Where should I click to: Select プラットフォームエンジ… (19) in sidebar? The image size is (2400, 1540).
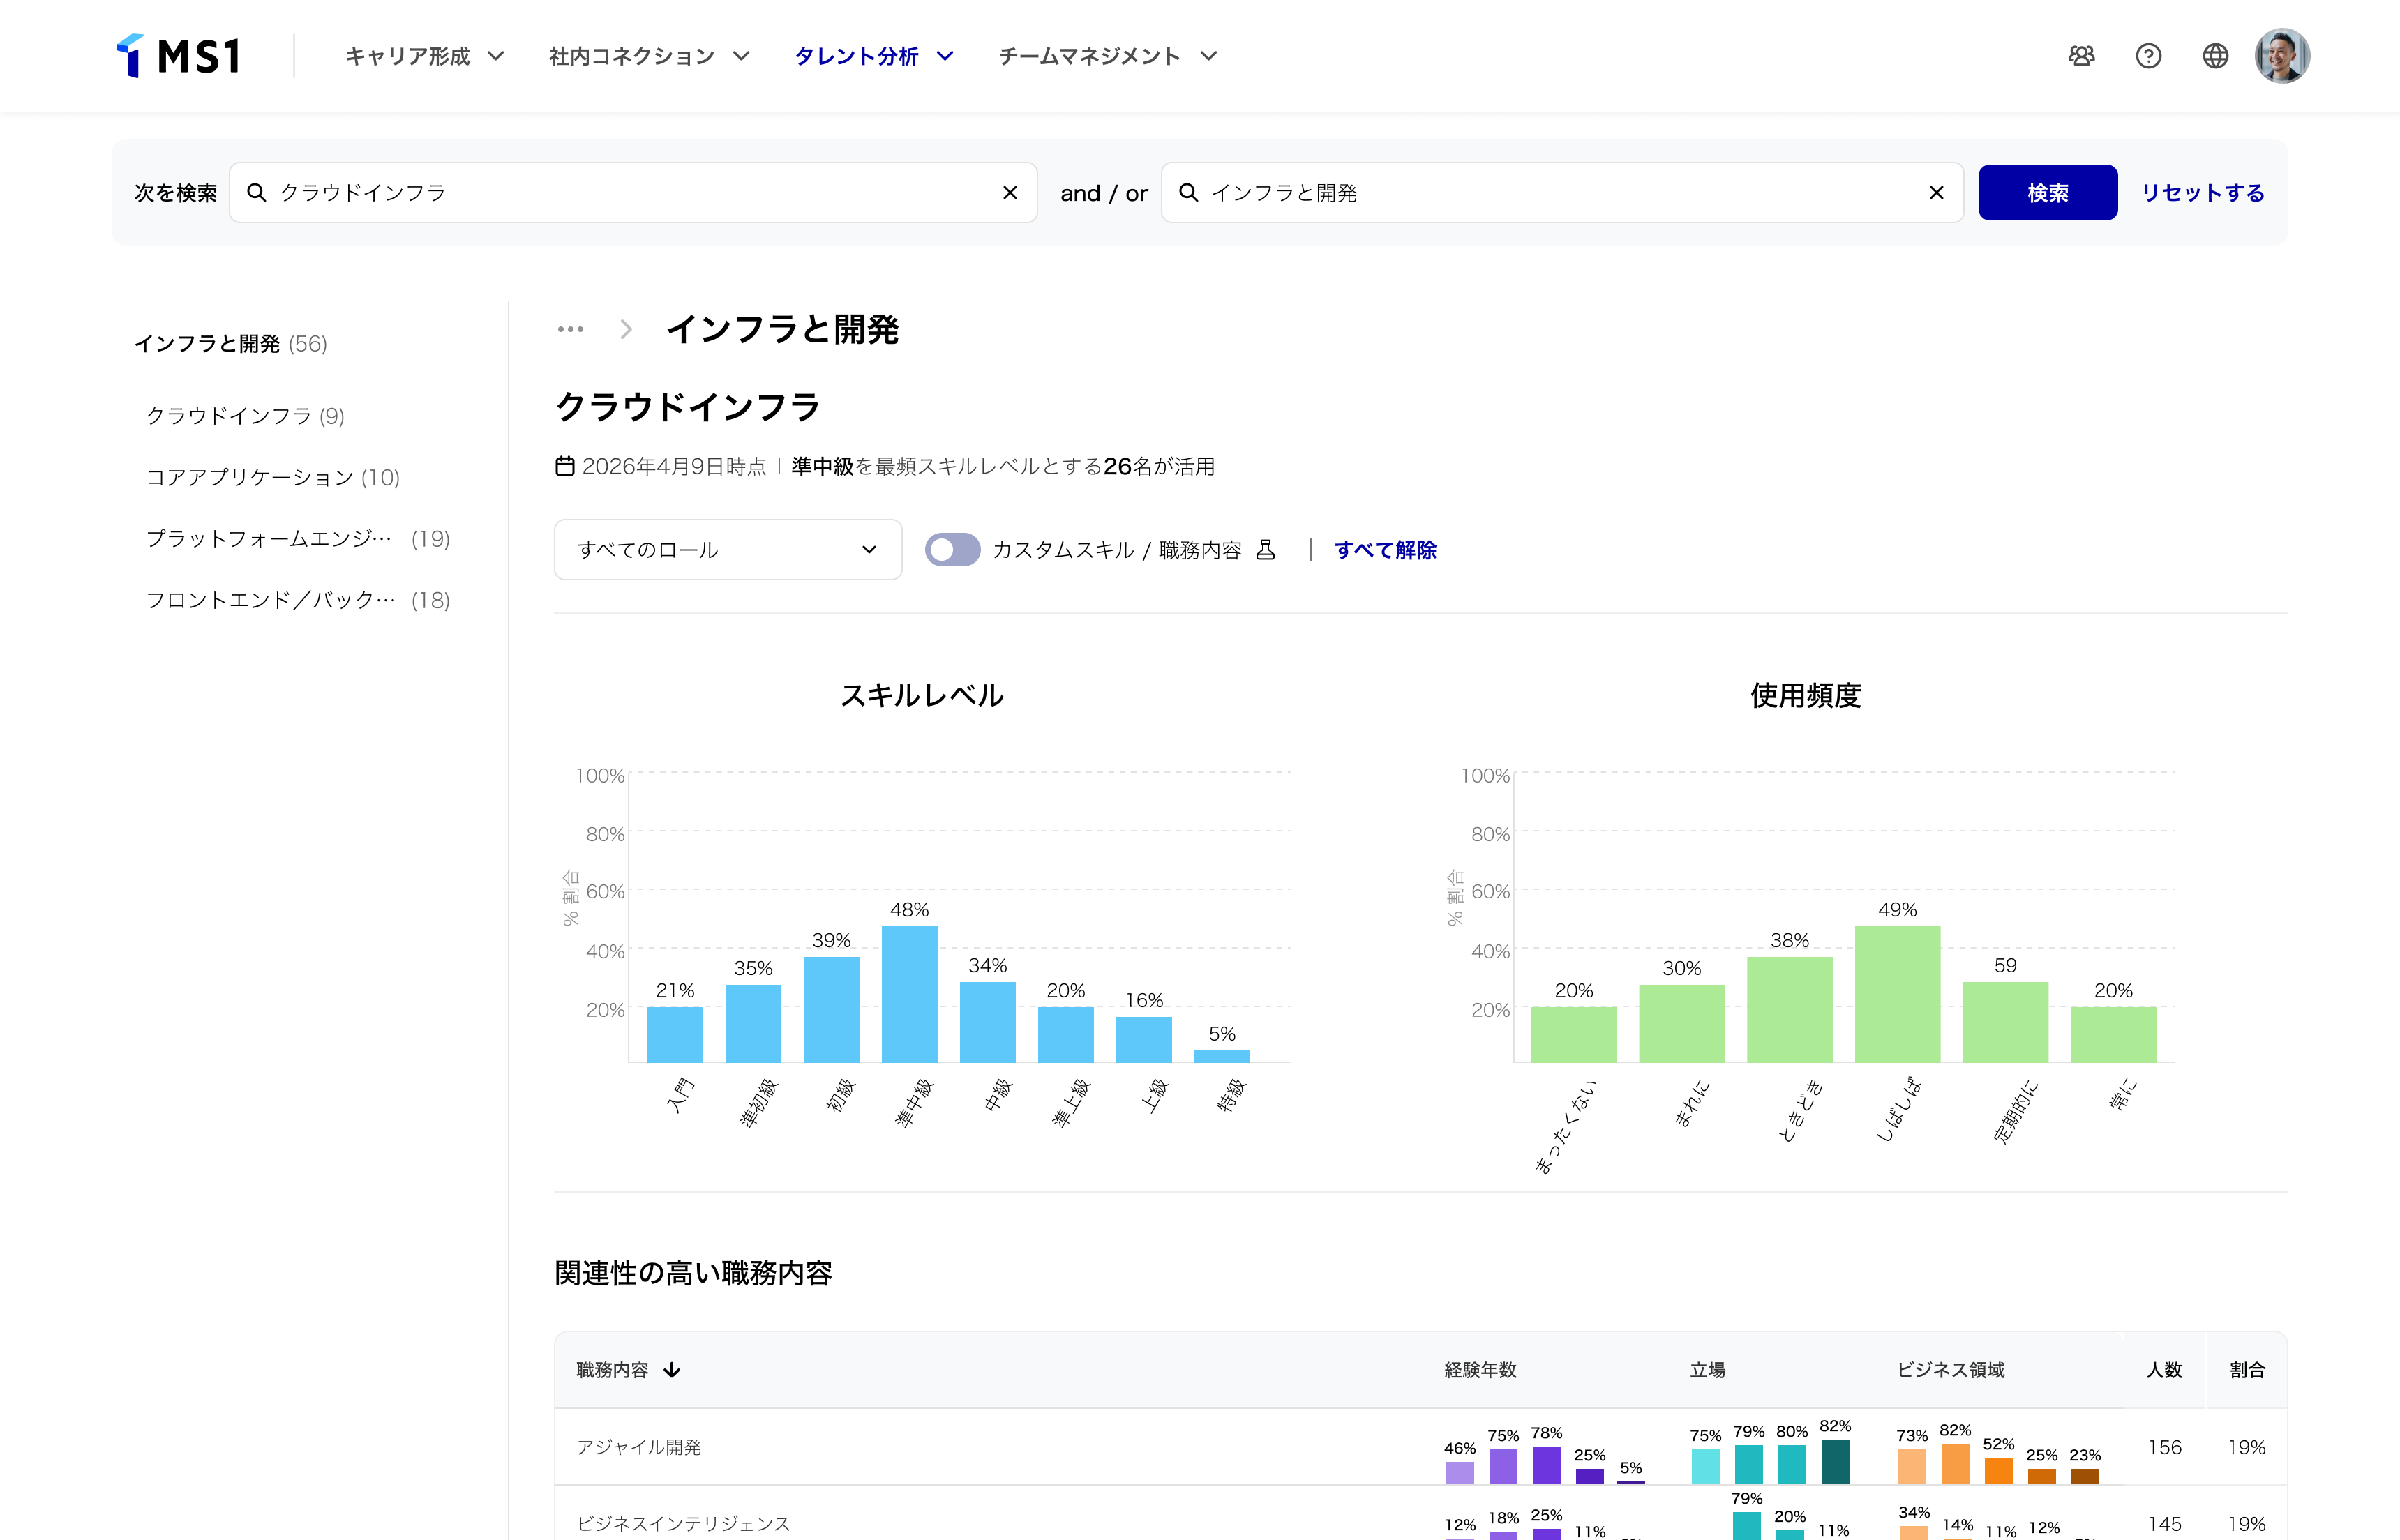298,539
